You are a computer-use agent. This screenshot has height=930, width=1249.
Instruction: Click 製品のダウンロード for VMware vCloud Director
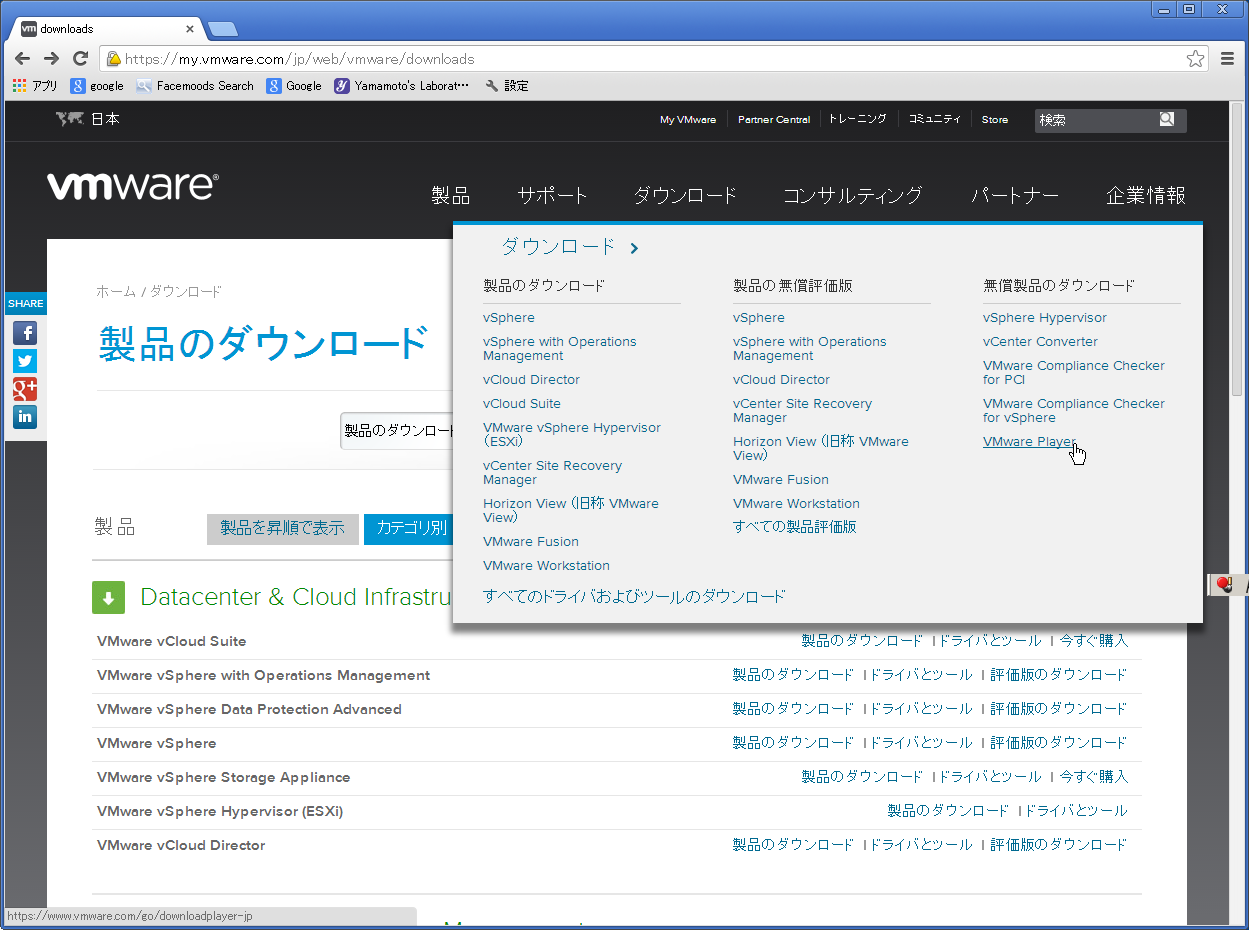pyautogui.click(x=793, y=845)
